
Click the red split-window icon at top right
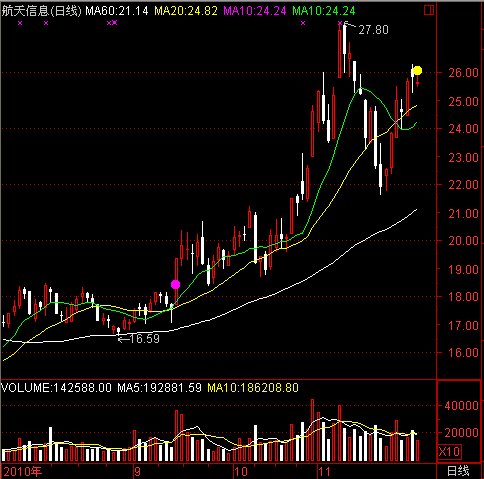pyautogui.click(x=429, y=10)
